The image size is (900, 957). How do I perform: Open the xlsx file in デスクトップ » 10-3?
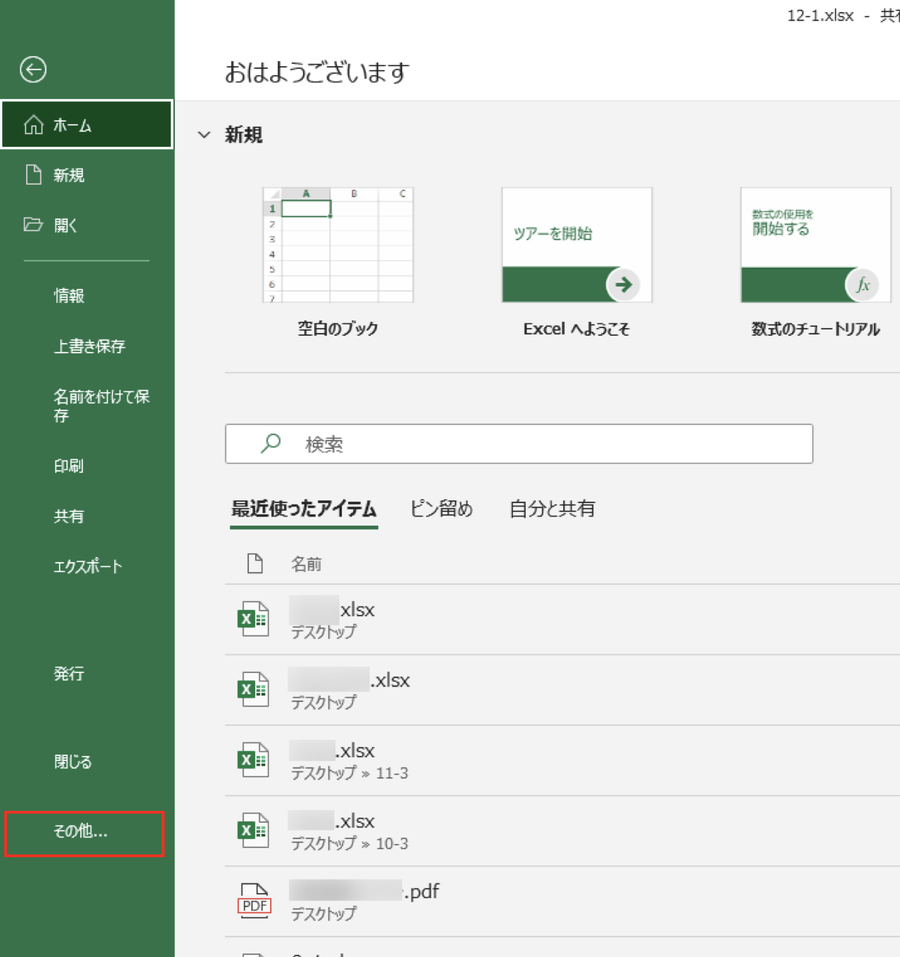pos(562,831)
